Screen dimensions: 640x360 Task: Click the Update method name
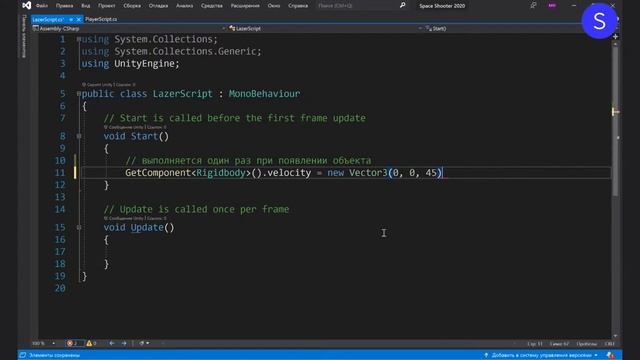[147, 227]
